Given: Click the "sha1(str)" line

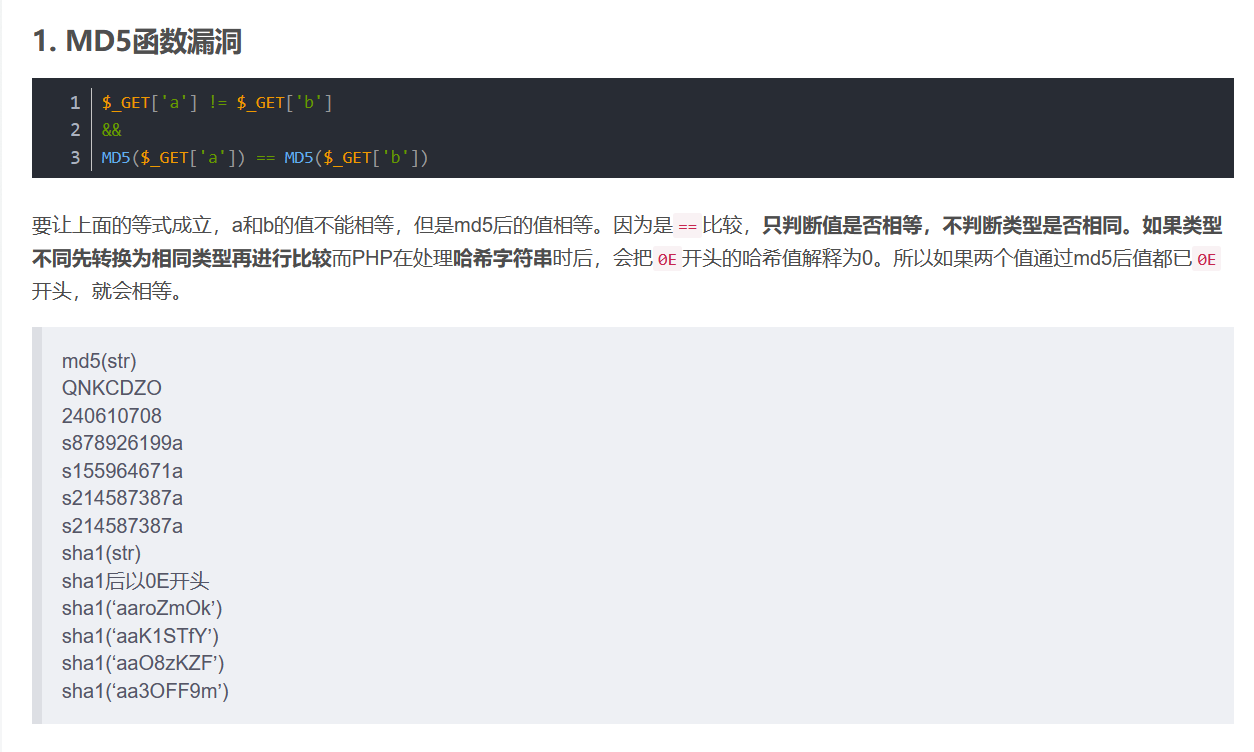Looking at the screenshot, I should (101, 553).
